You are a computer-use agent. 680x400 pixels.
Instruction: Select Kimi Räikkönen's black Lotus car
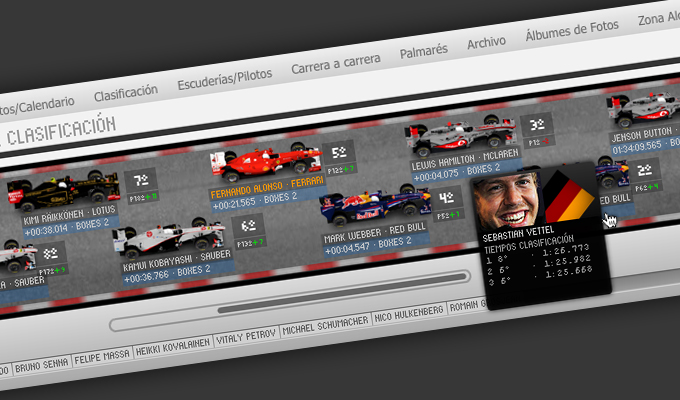(x=64, y=190)
